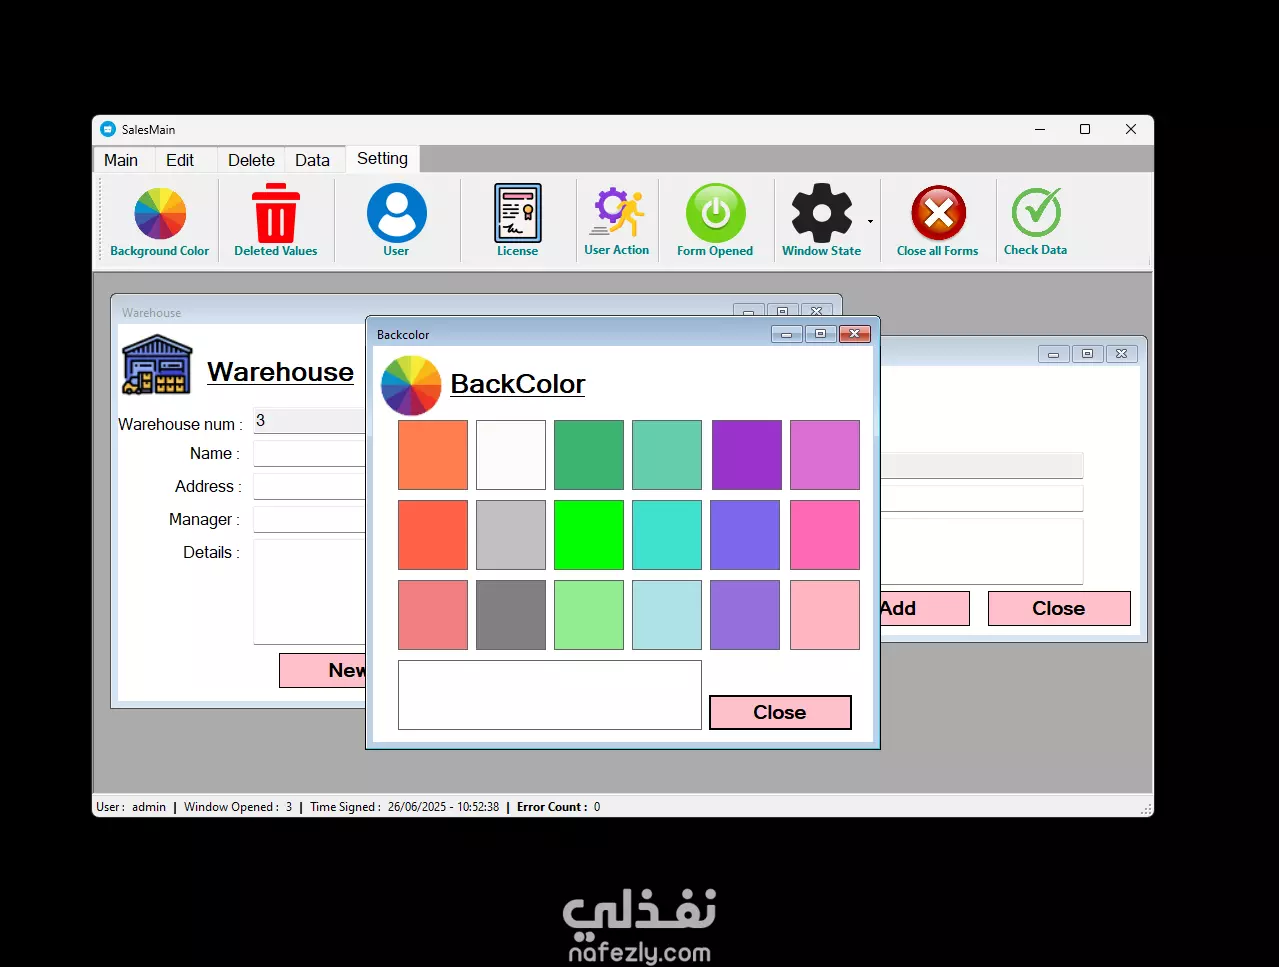Switch to the Main tab
The image size is (1279, 967).
121,160
